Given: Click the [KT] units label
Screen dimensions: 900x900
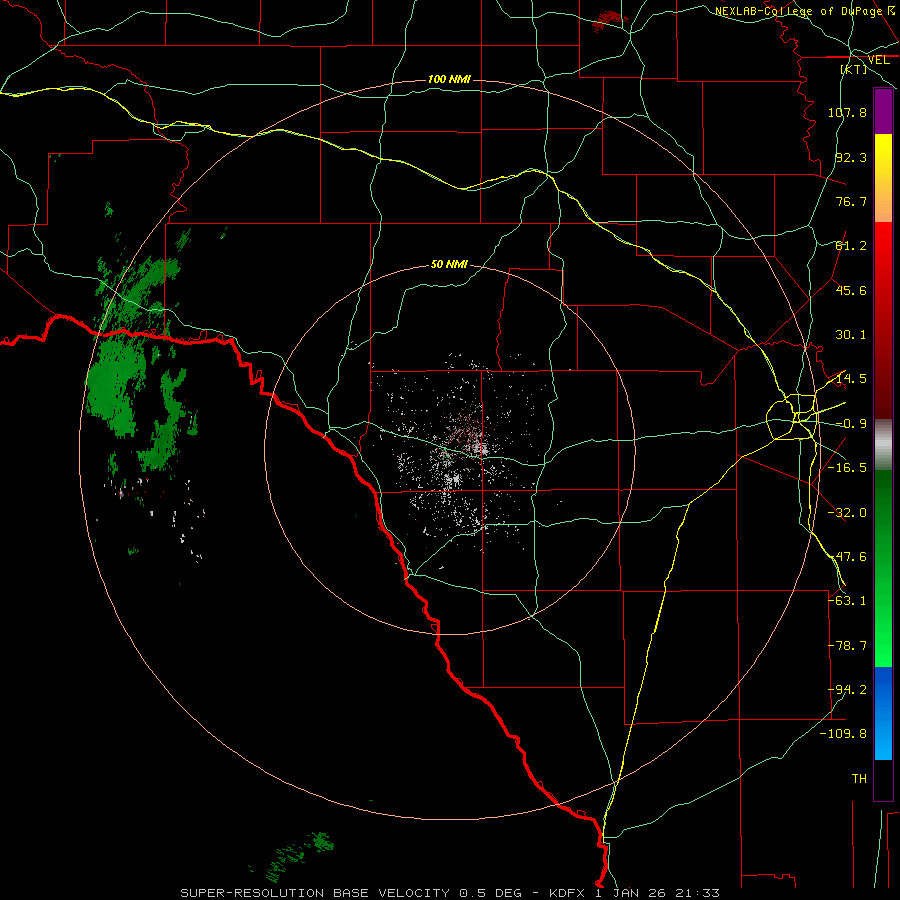Looking at the screenshot, I should click(854, 69).
